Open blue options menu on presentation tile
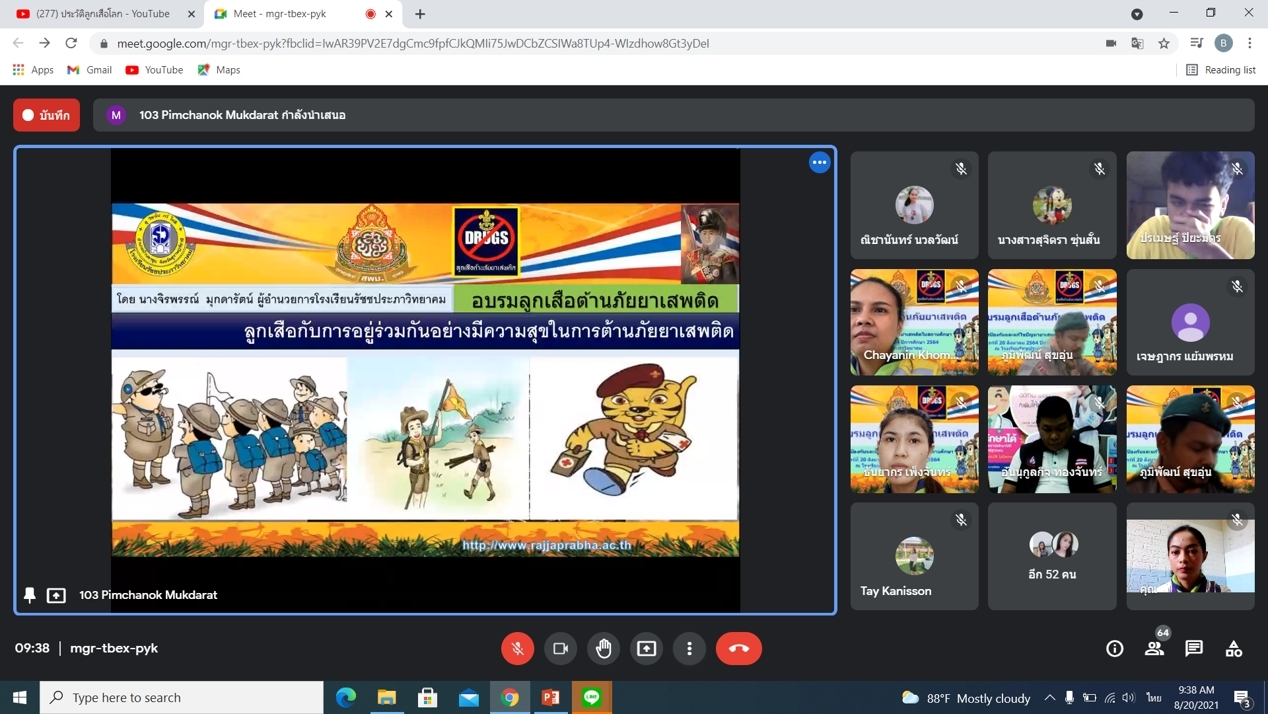This screenshot has height=714, width=1268. [x=819, y=162]
